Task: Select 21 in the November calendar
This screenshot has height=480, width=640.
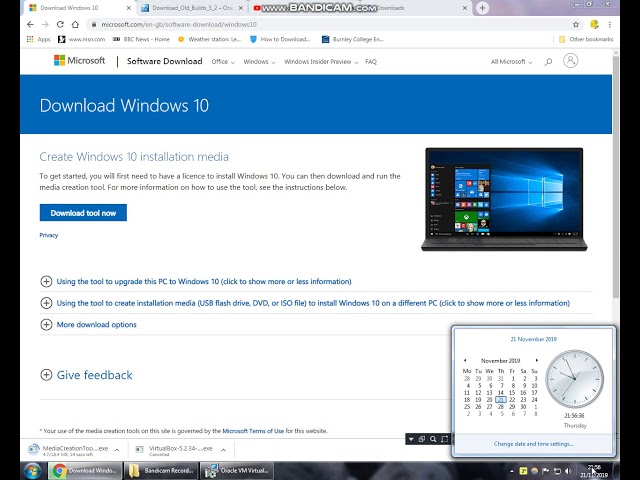Action: tap(501, 400)
